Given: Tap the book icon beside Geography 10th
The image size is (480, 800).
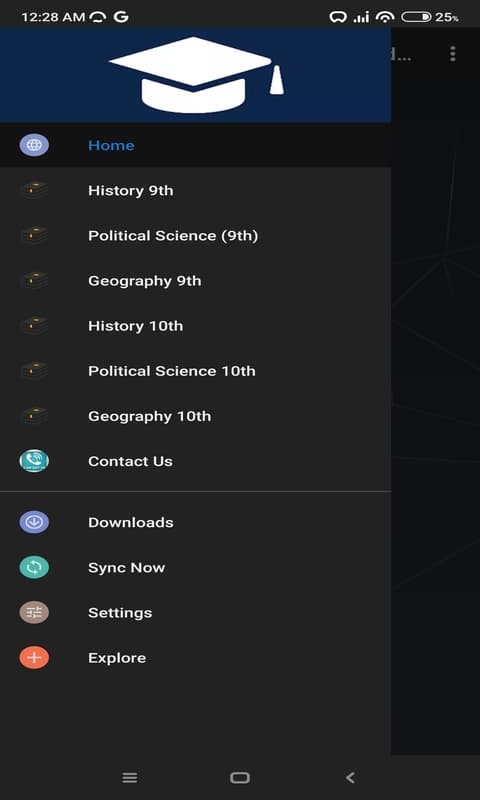Looking at the screenshot, I should [34, 416].
